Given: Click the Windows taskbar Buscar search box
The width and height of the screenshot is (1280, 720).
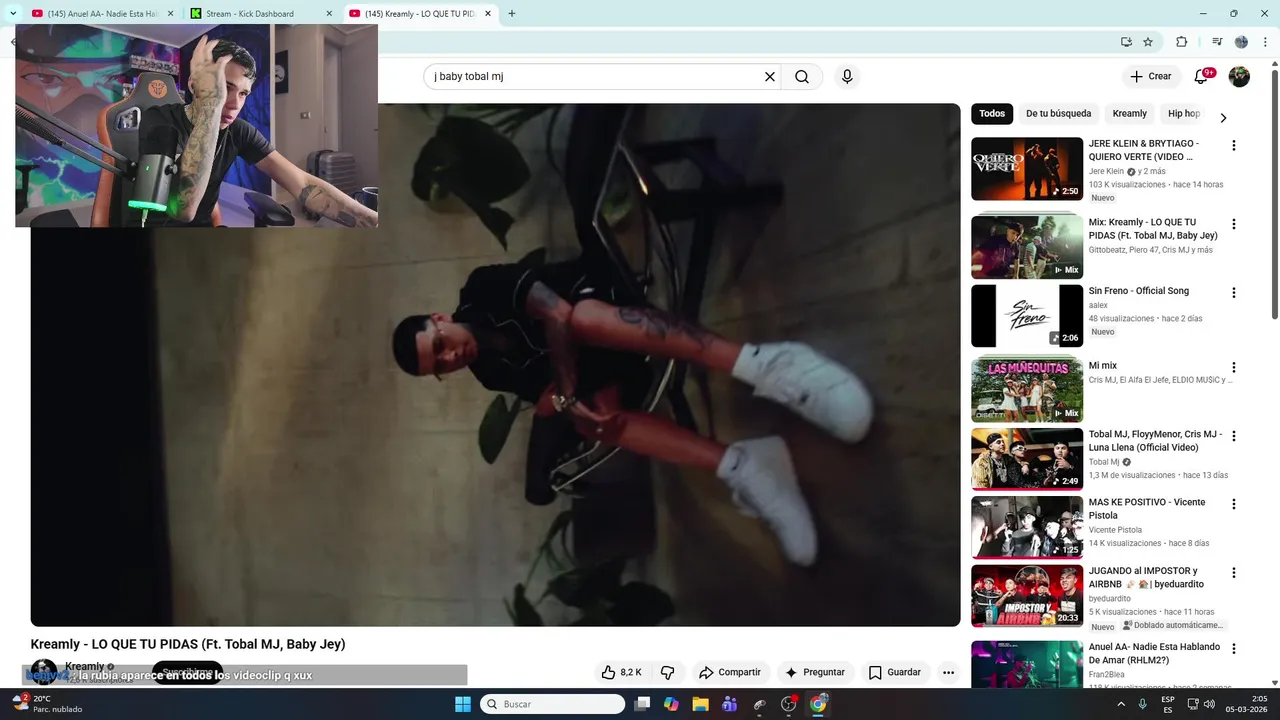Looking at the screenshot, I should pyautogui.click(x=552, y=704).
